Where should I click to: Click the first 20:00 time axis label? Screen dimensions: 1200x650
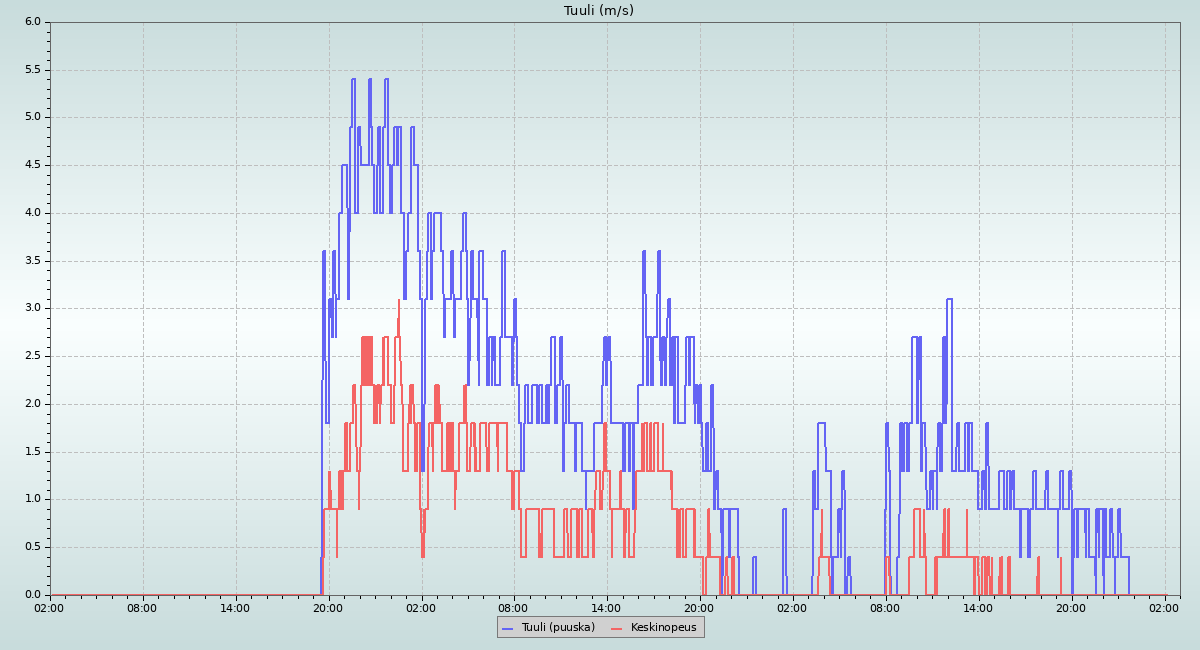coord(328,607)
